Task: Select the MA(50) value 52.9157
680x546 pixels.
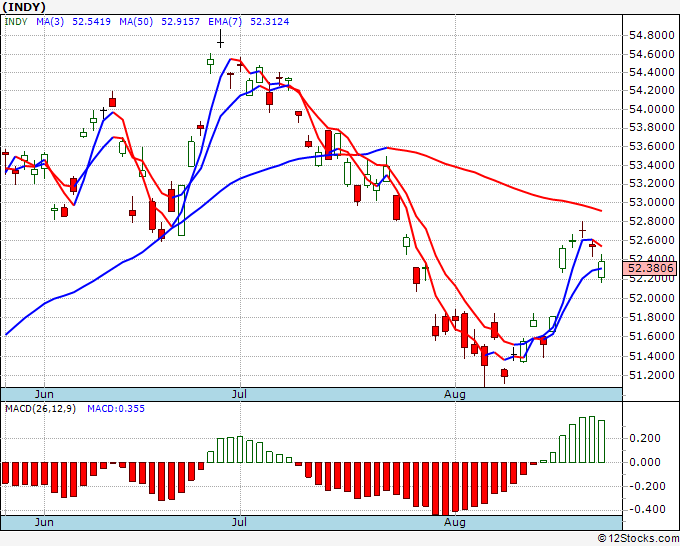Action: pyautogui.click(x=180, y=22)
